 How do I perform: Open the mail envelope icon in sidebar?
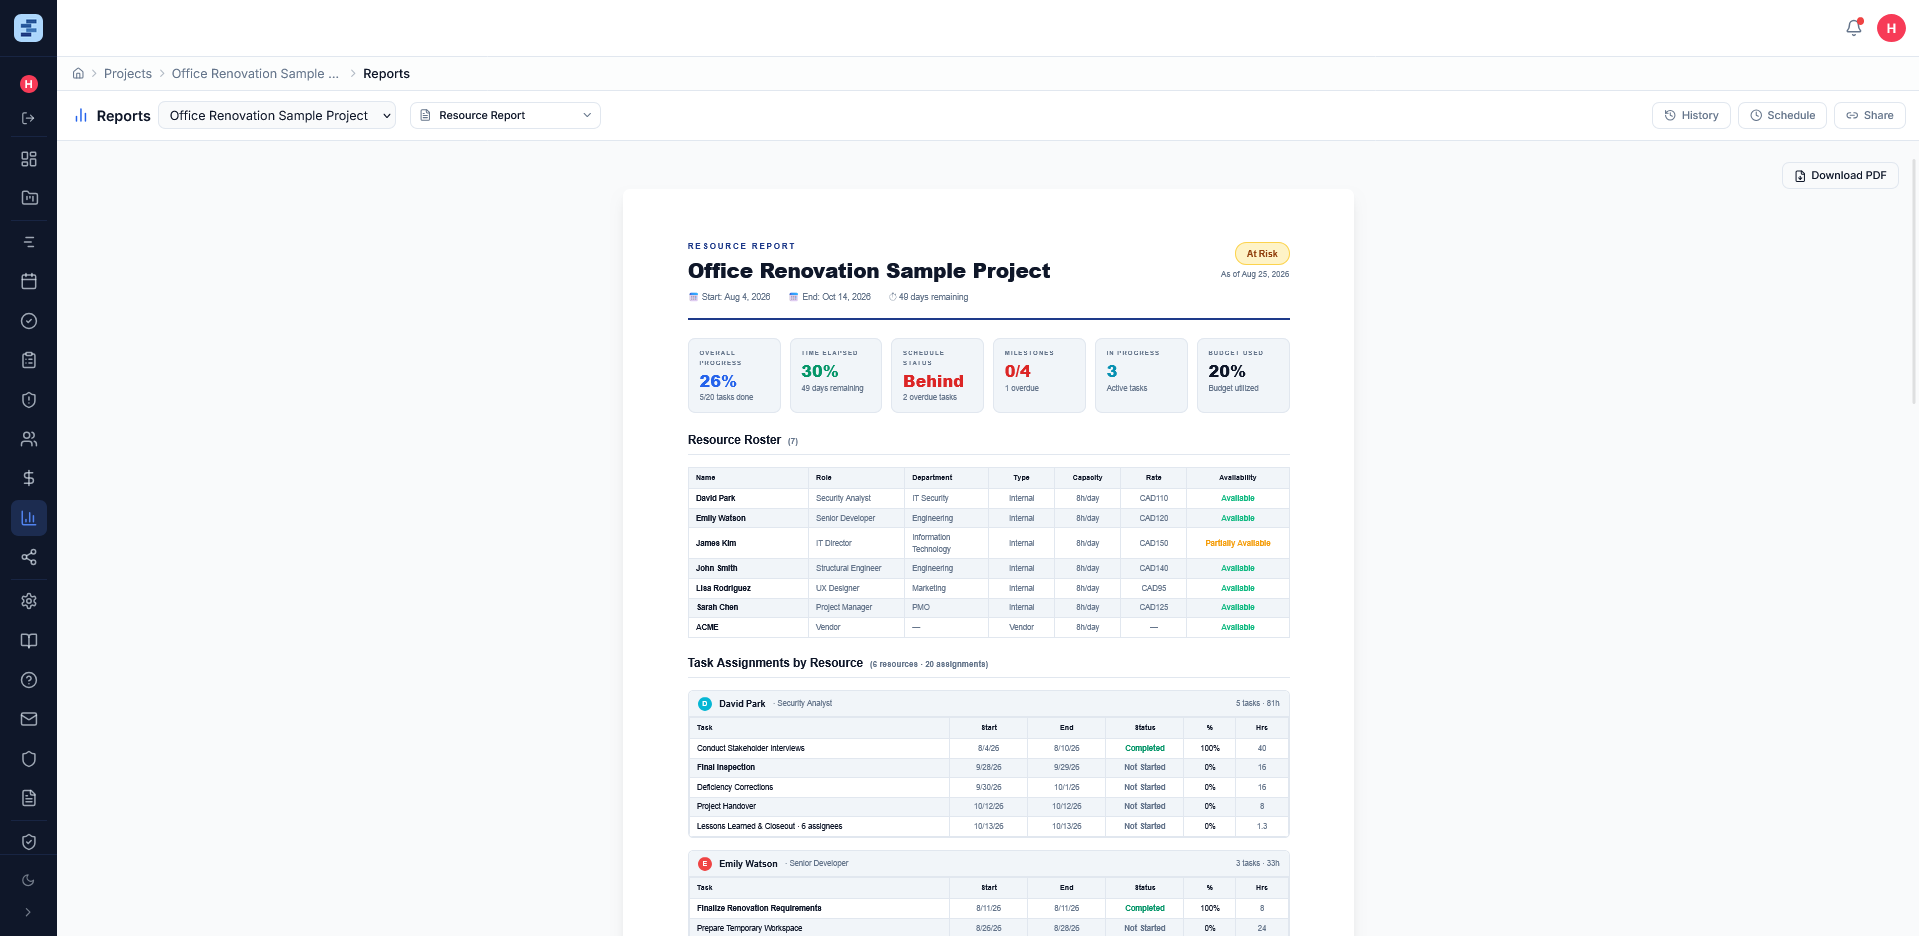tap(29, 719)
